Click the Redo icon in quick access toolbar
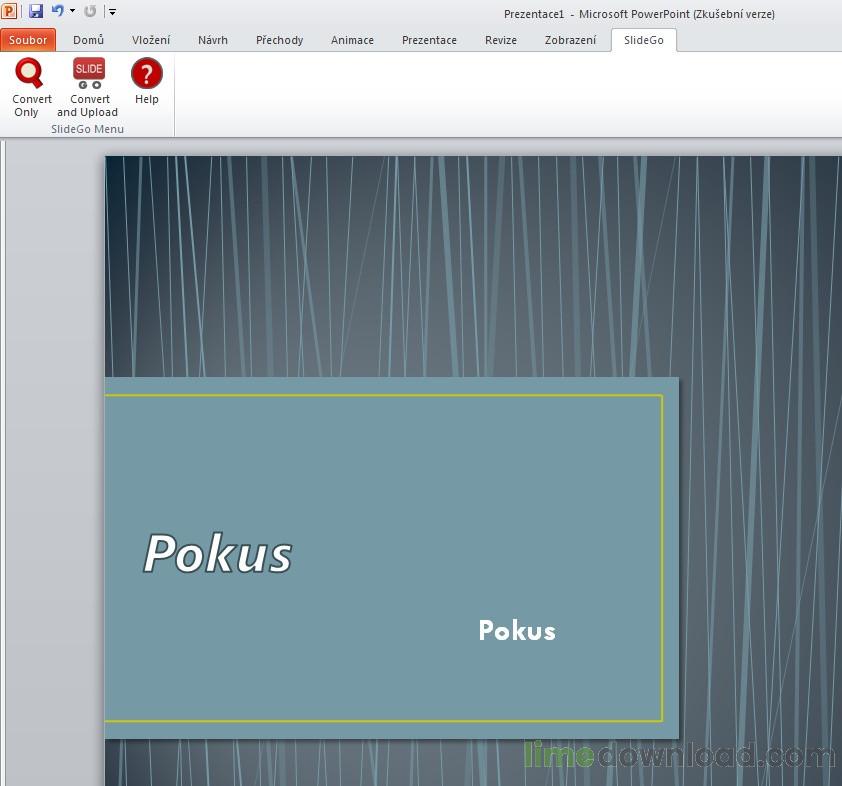The height and width of the screenshot is (786, 842). click(90, 11)
